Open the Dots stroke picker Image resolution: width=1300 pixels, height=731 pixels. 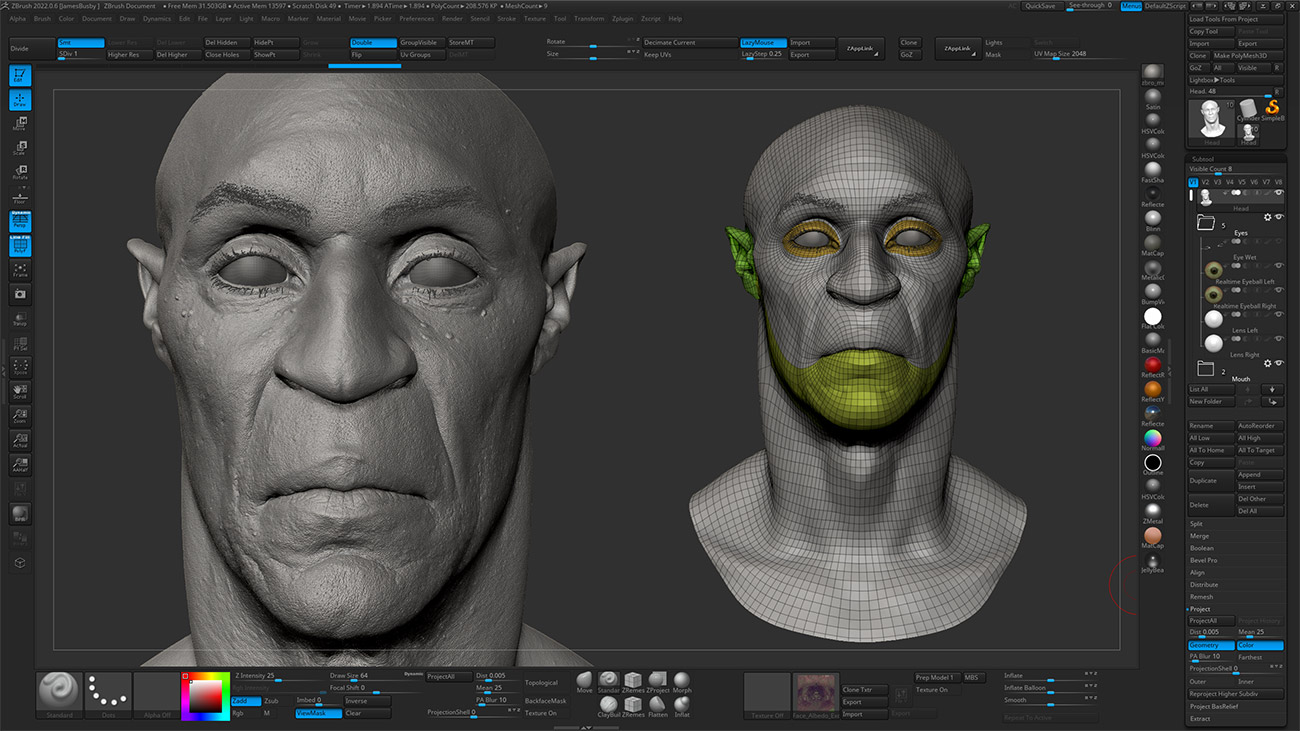pyautogui.click(x=108, y=695)
